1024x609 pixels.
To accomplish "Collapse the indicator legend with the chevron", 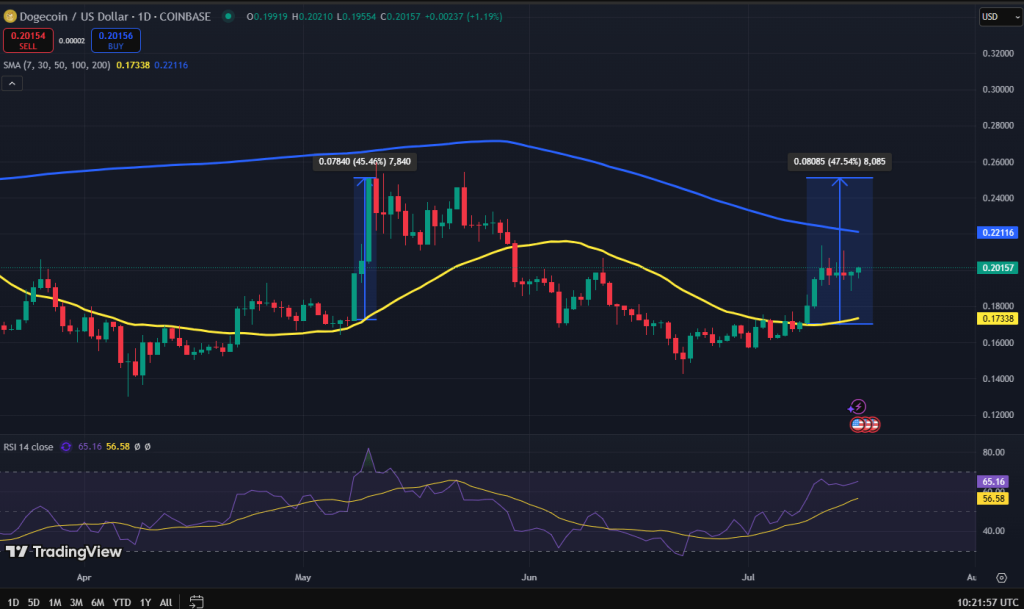I will (12, 84).
